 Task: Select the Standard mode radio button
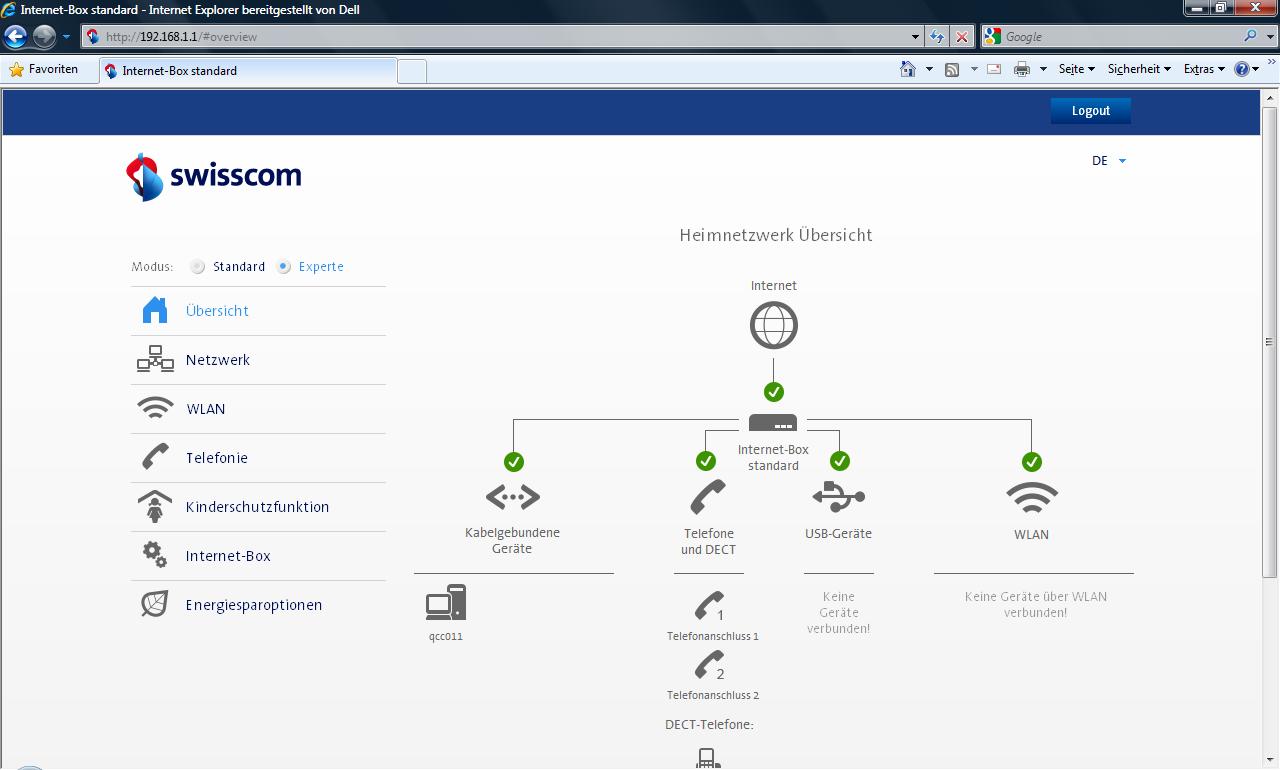click(198, 267)
